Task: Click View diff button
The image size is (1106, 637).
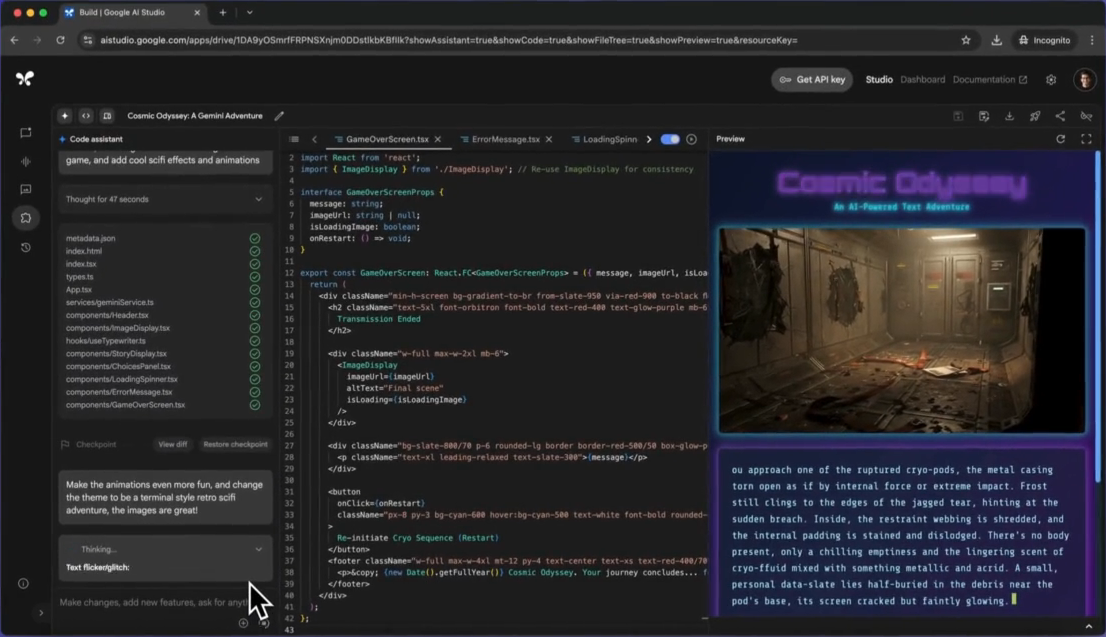Action: 173,444
